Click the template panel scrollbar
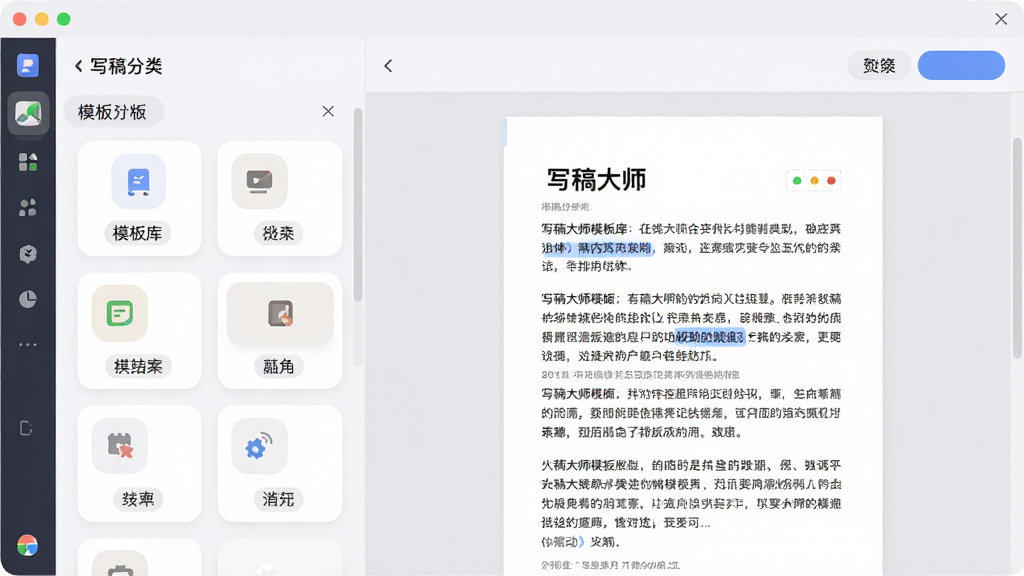The width and height of the screenshot is (1024, 576). pos(357,204)
